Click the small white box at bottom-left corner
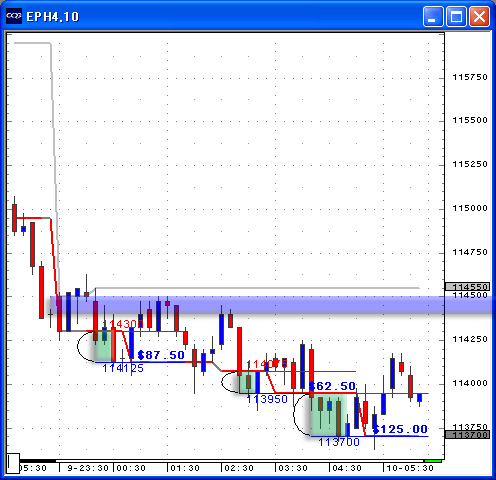The width and height of the screenshot is (496, 480). tap(13, 463)
